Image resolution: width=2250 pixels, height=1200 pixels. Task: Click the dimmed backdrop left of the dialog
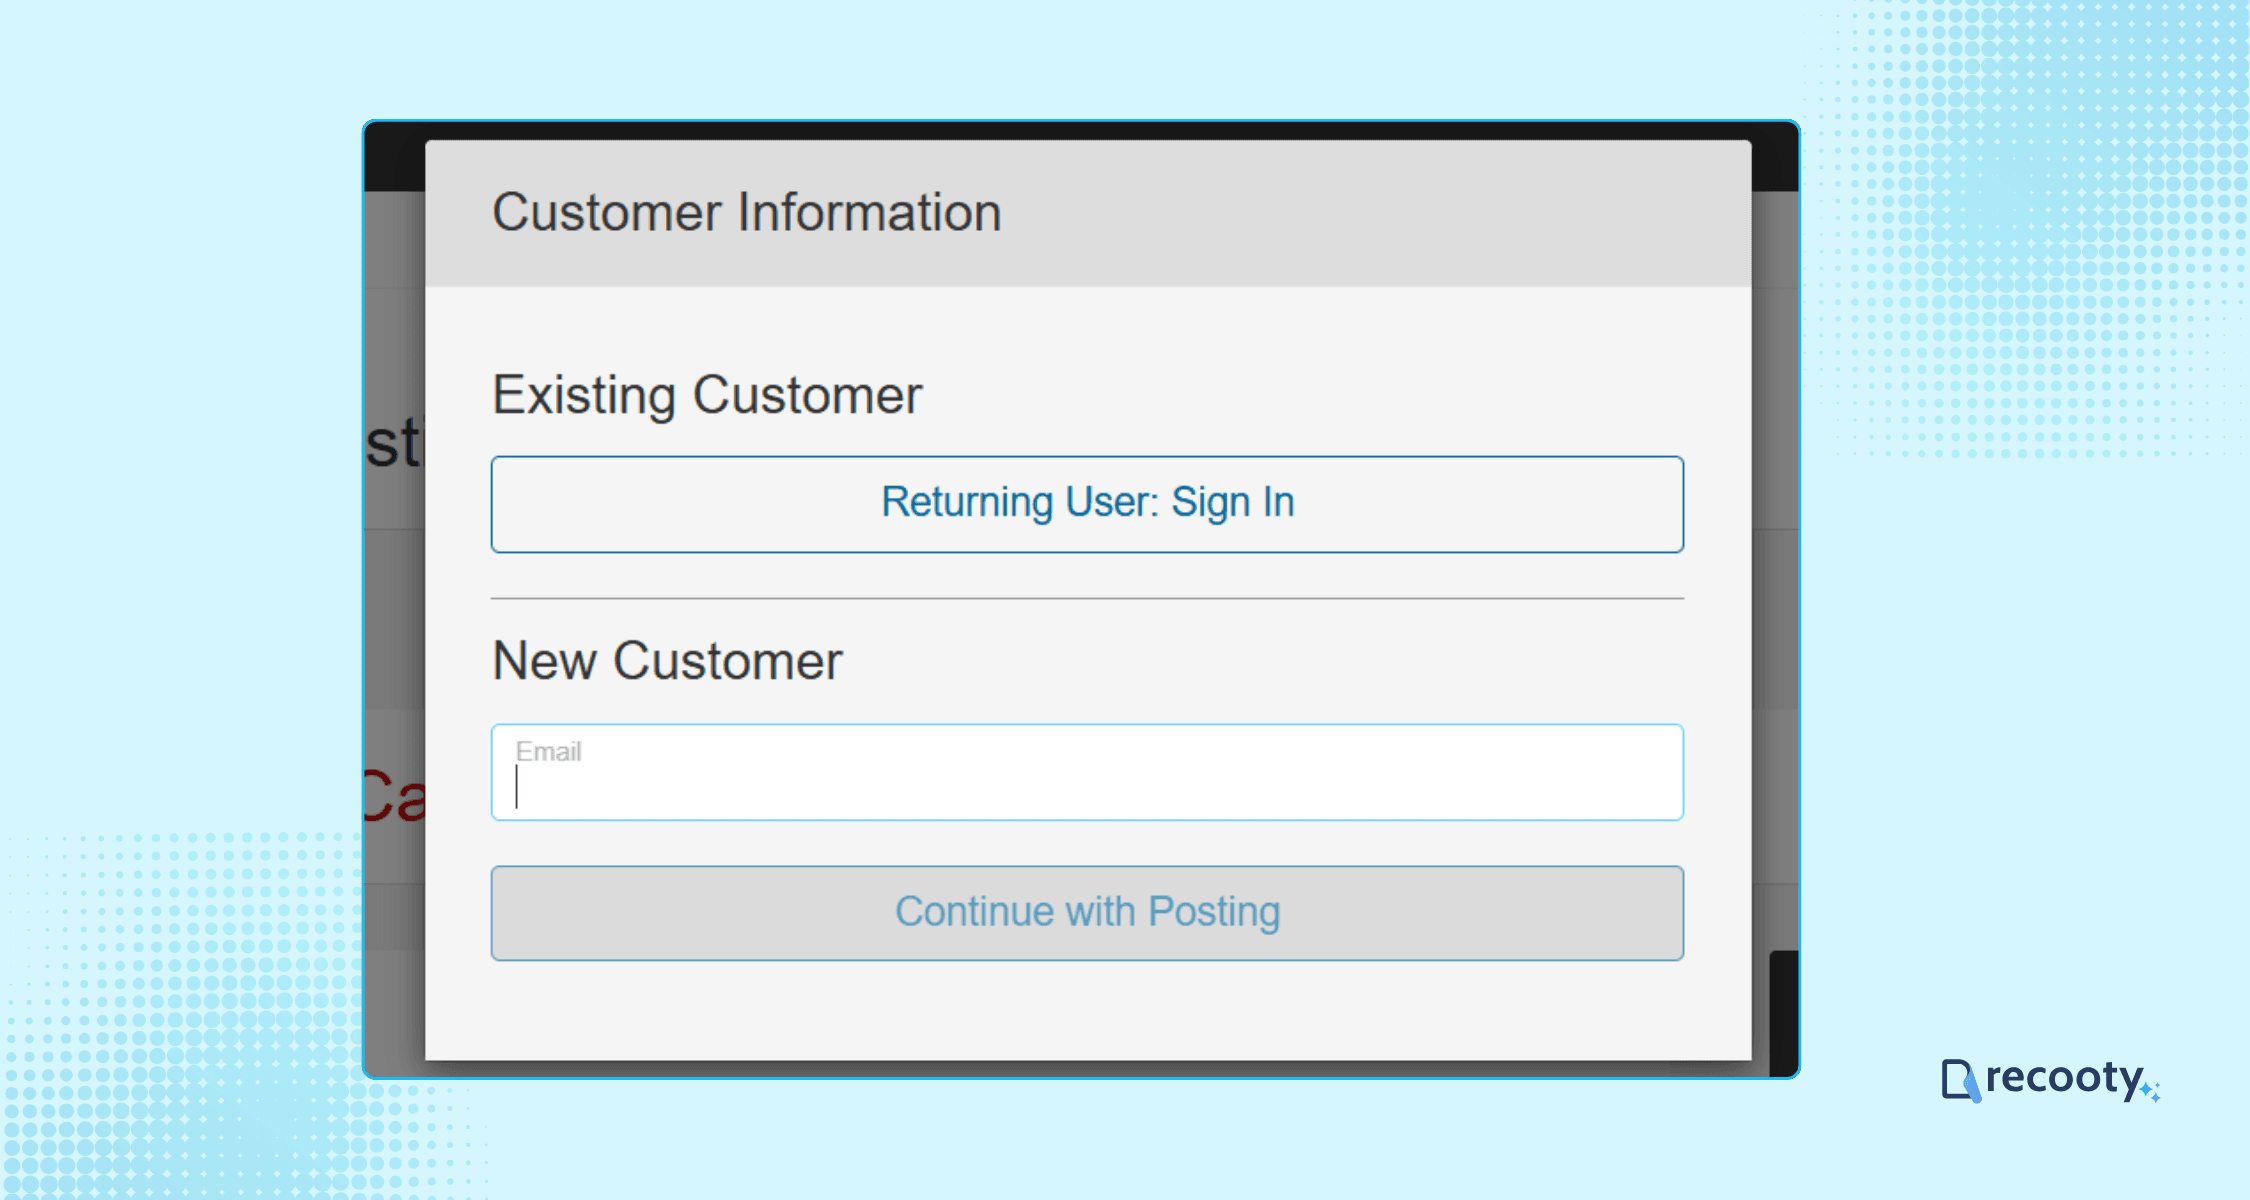click(394, 620)
